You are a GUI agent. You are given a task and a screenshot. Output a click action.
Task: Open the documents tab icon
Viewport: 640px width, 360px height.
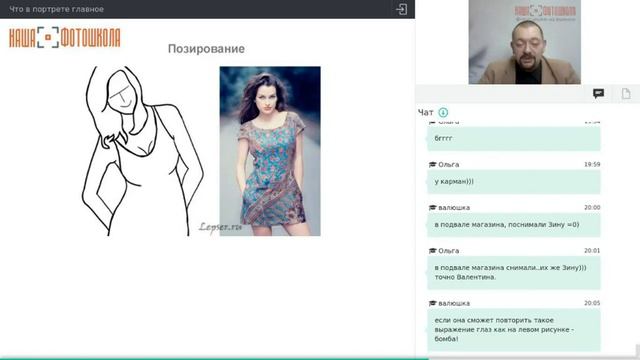pos(626,94)
